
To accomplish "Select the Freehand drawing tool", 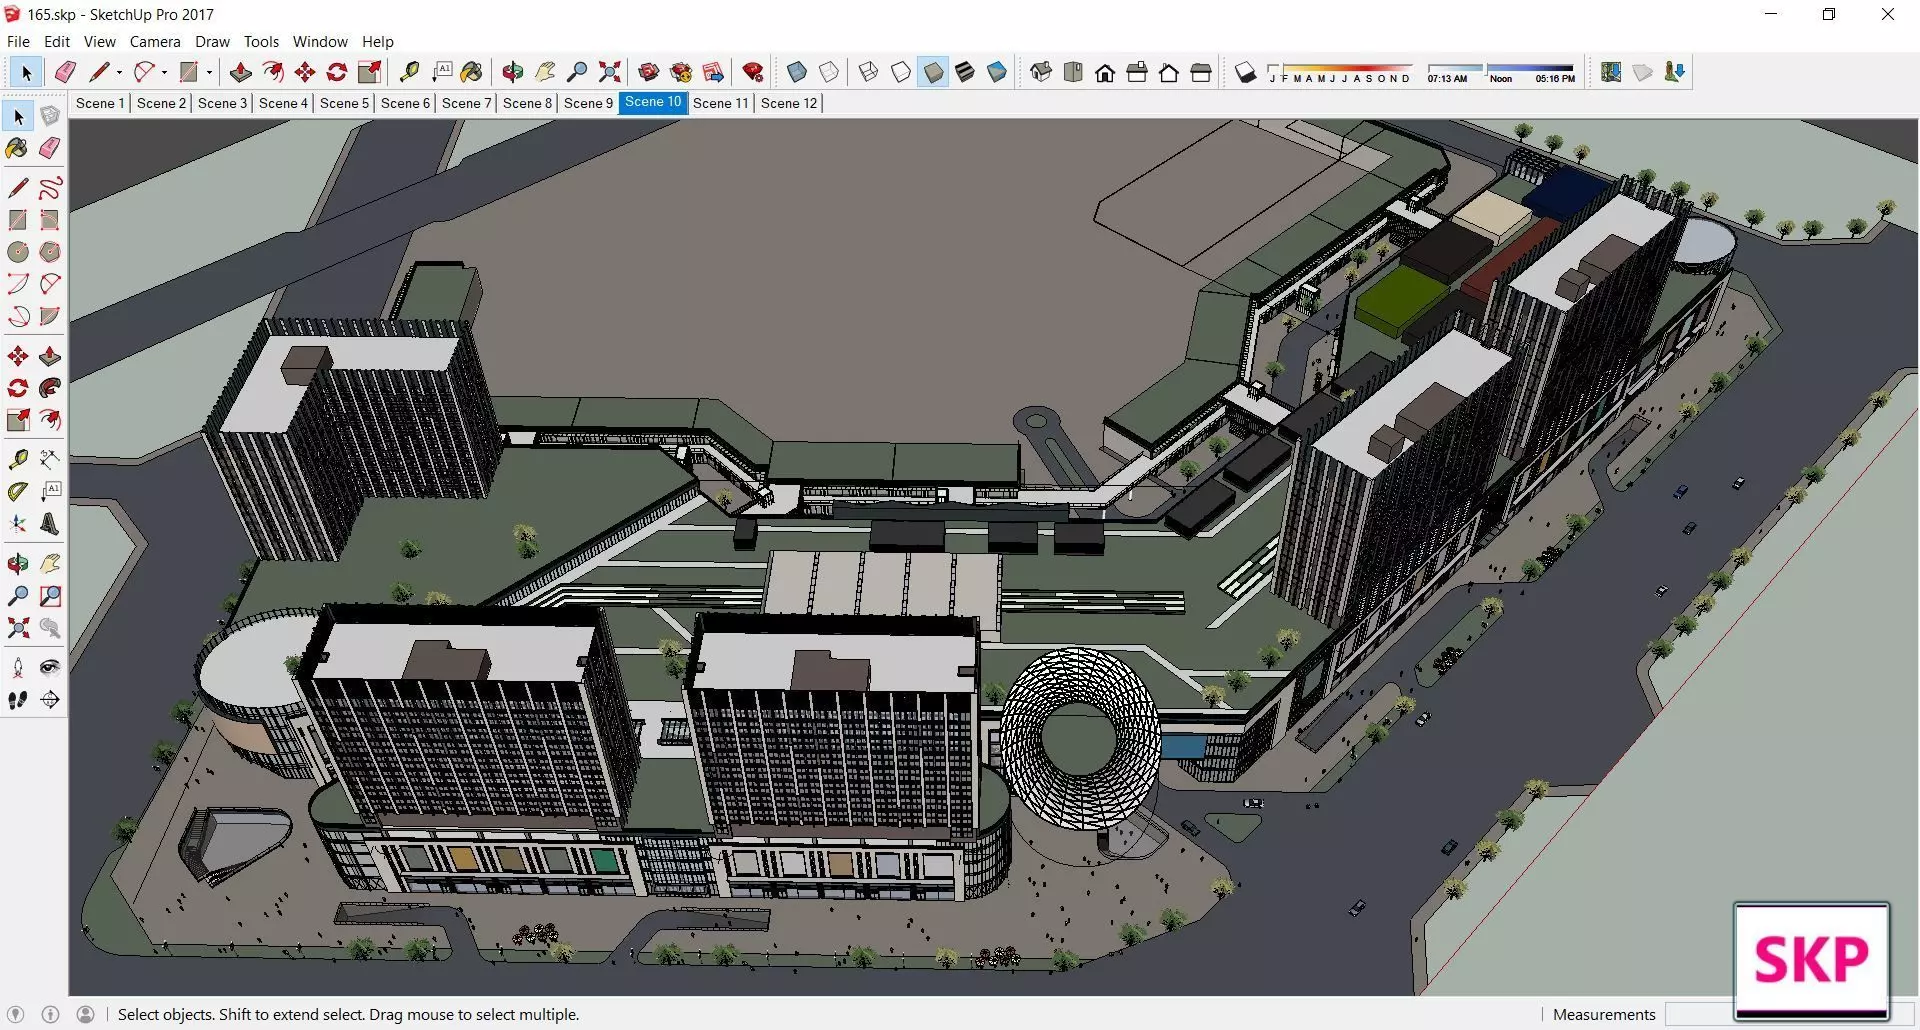I will 50,188.
